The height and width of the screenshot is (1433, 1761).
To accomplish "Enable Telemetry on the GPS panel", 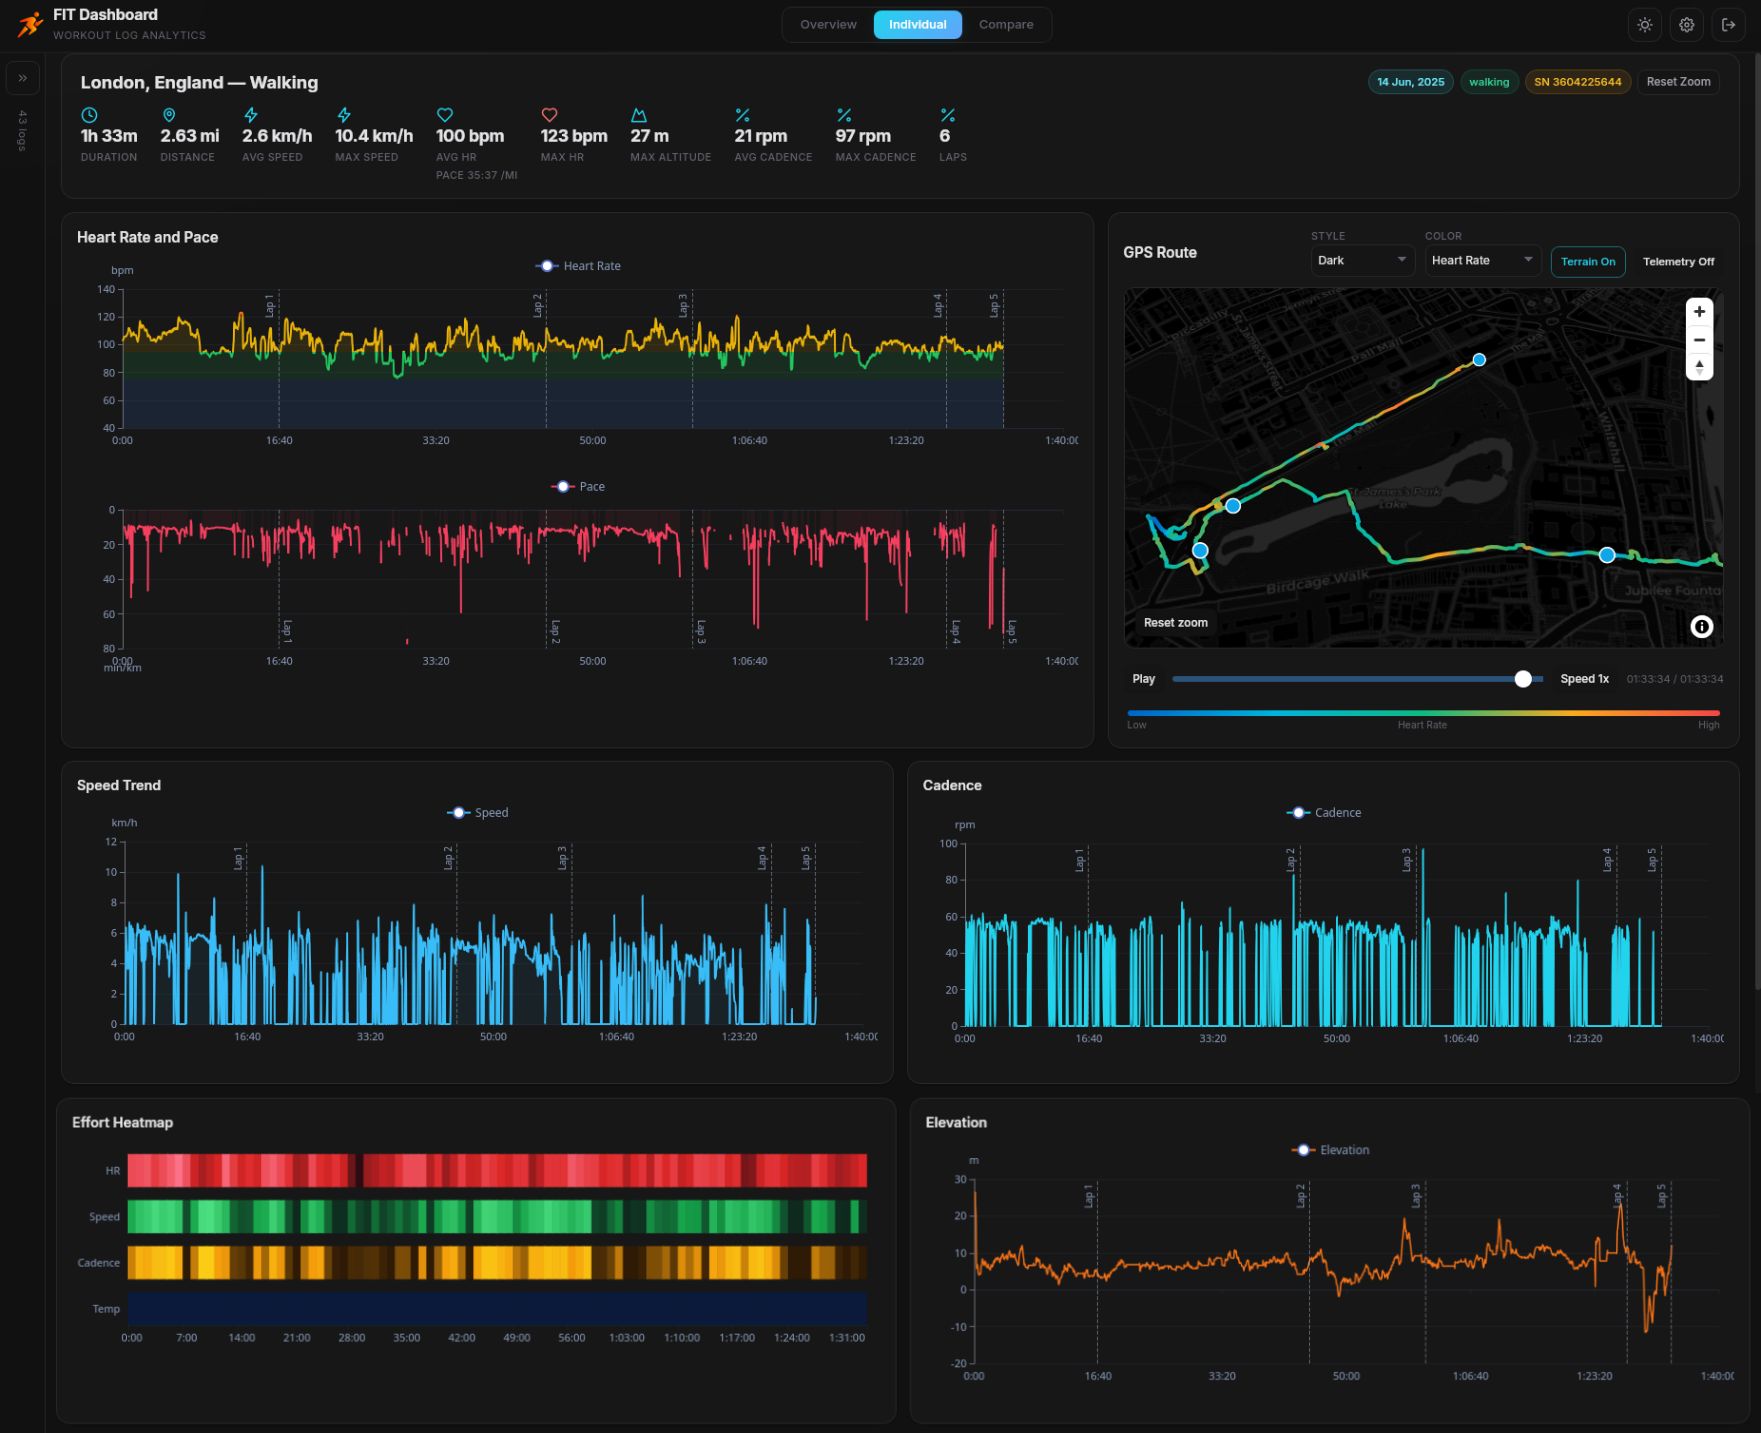I will coord(1678,261).
